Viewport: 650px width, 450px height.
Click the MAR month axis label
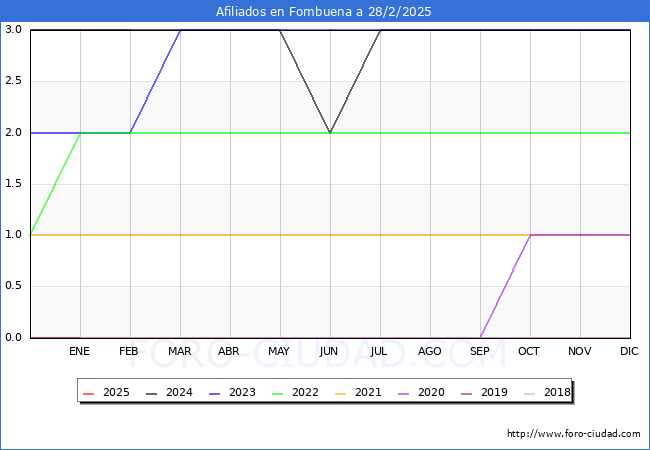[x=179, y=351]
